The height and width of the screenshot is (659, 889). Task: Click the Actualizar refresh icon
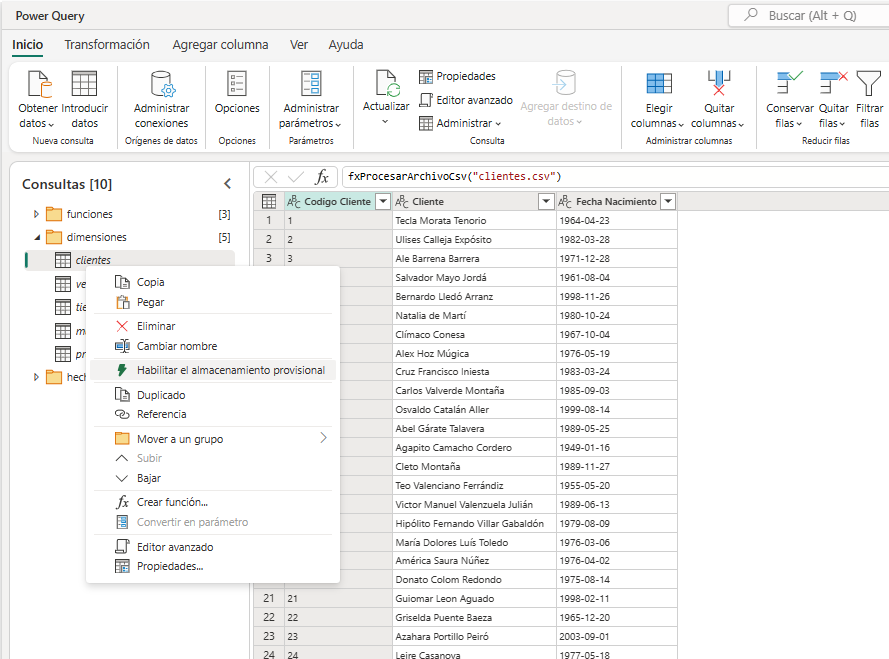386,84
